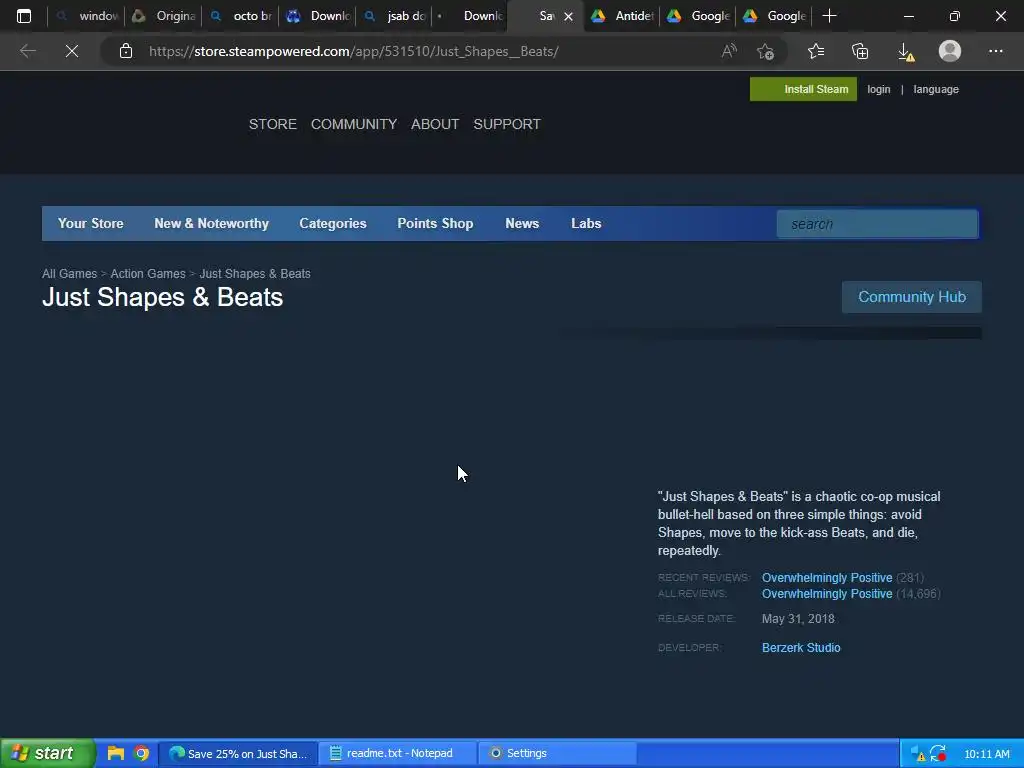1024x768 pixels.
Task: Open the News link in store nav
Action: click(522, 223)
